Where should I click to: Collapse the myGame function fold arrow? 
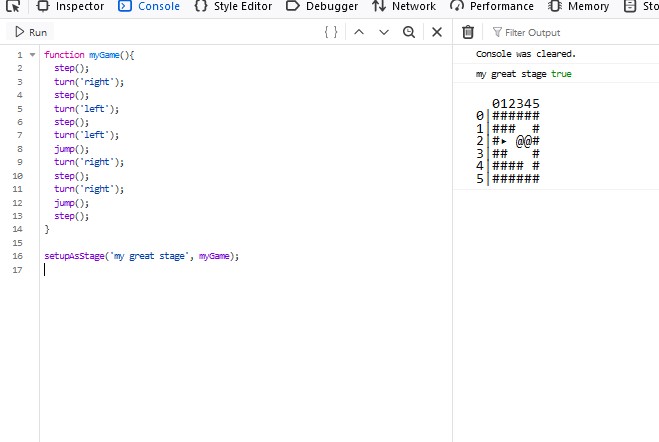point(31,55)
